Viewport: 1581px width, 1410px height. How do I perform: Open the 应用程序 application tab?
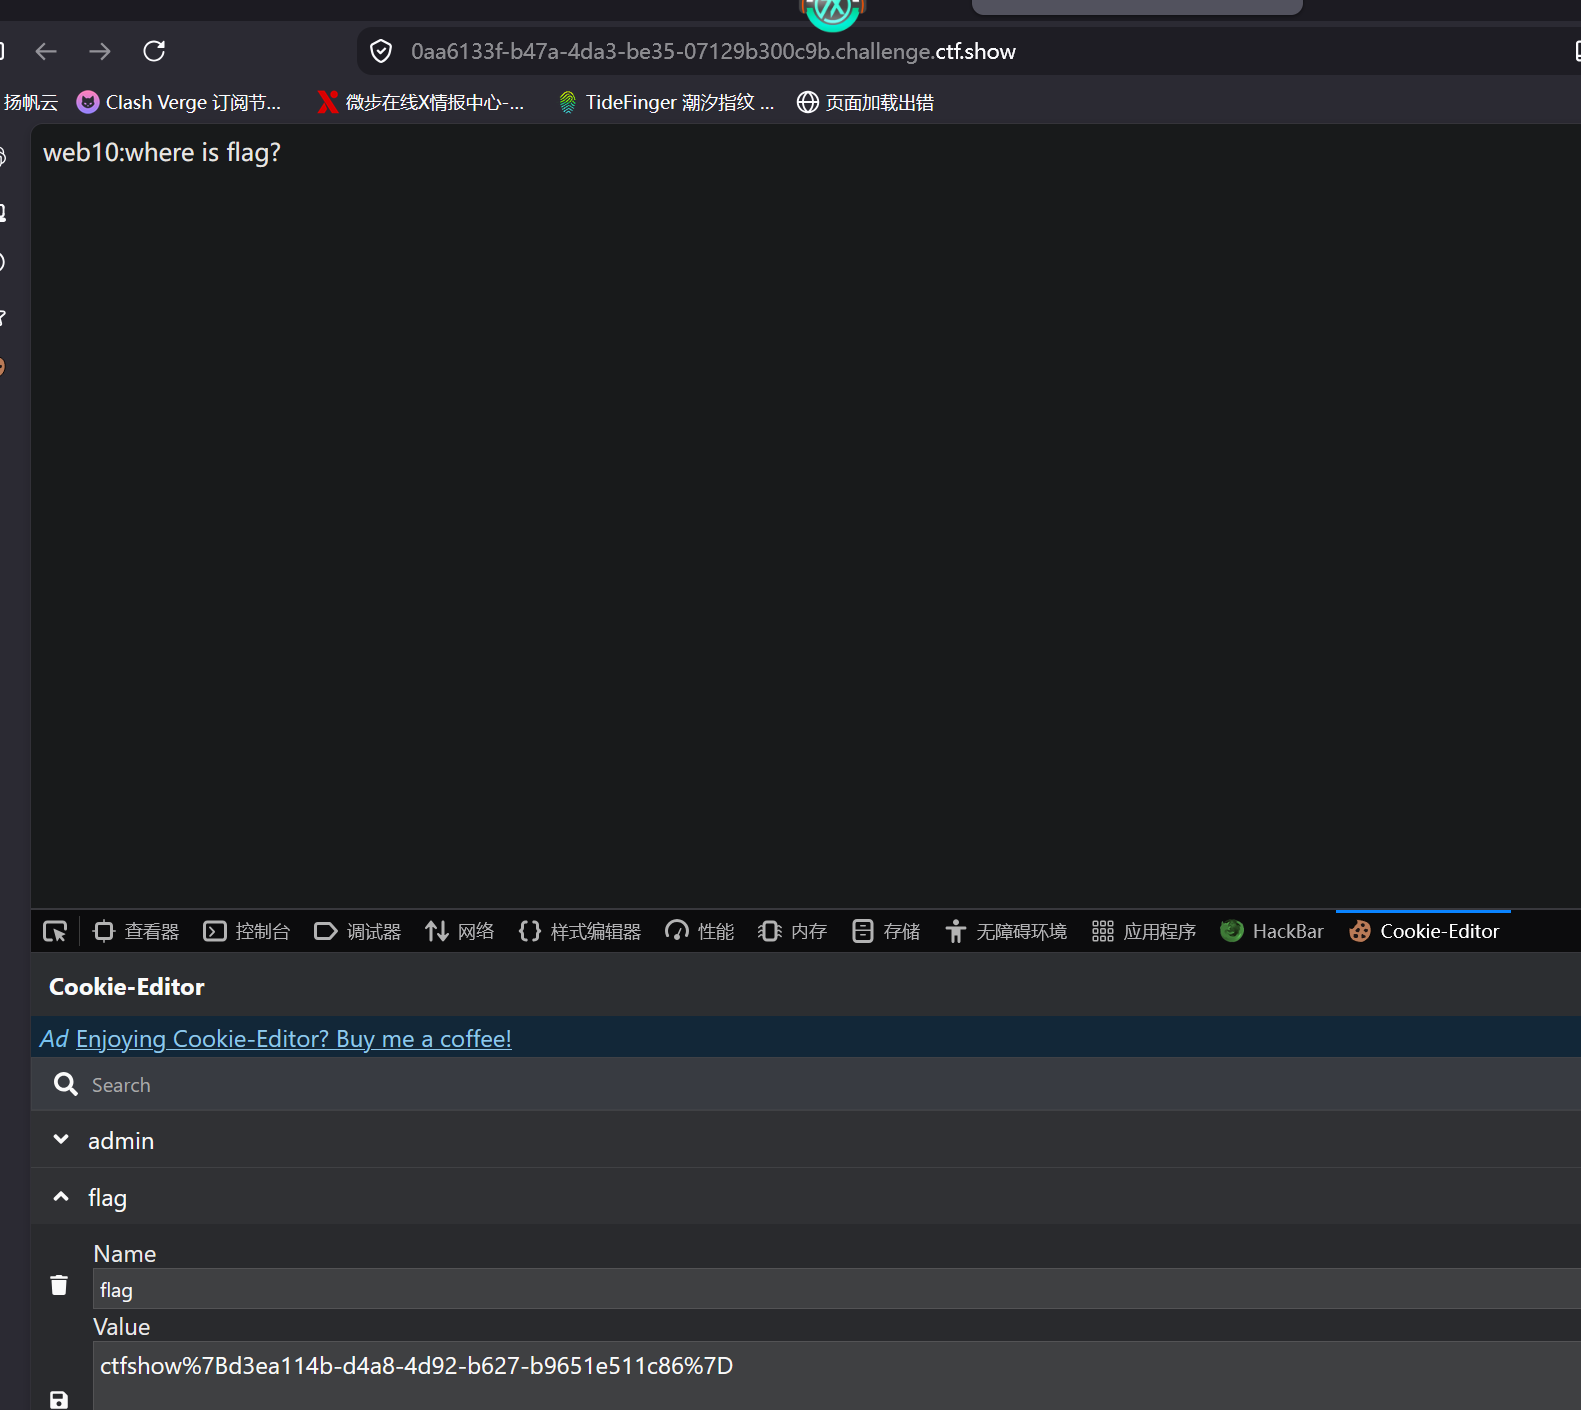pos(1144,932)
